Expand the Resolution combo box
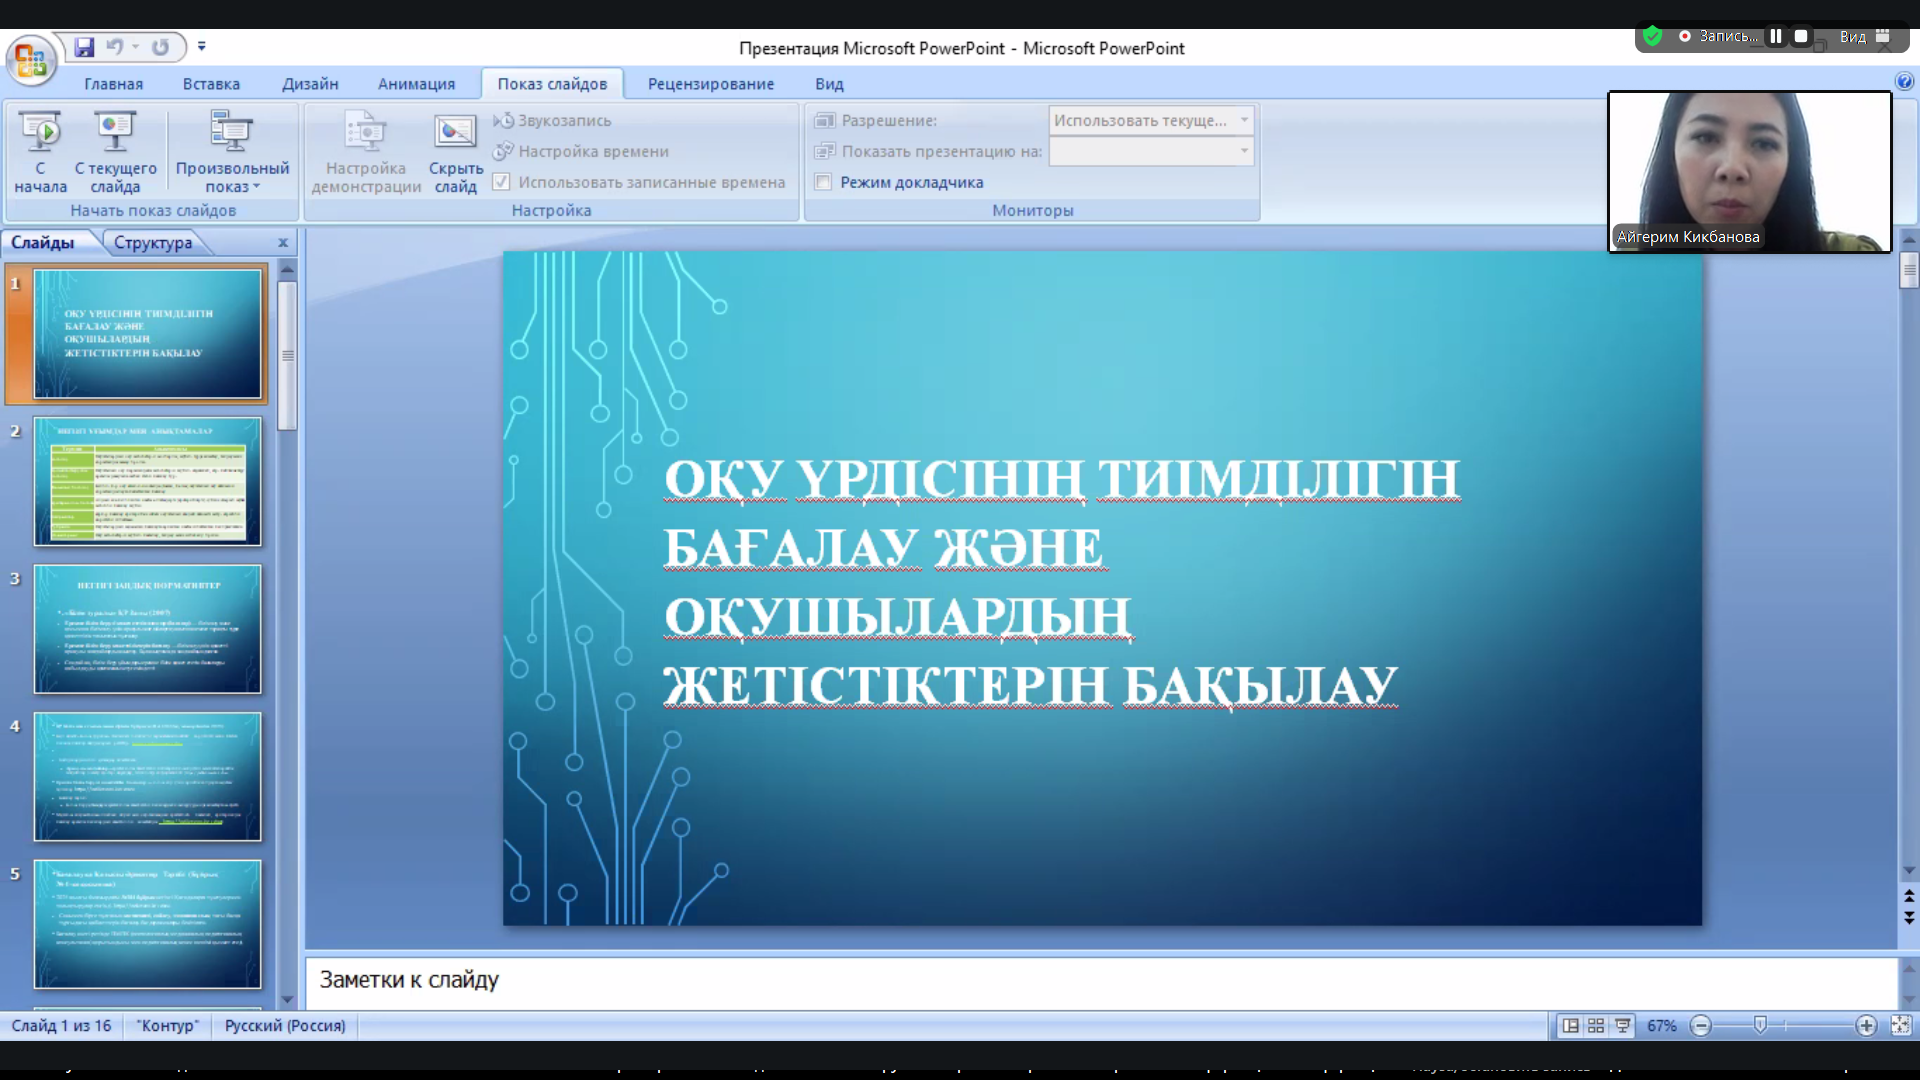The width and height of the screenshot is (1920, 1080). click(1244, 120)
